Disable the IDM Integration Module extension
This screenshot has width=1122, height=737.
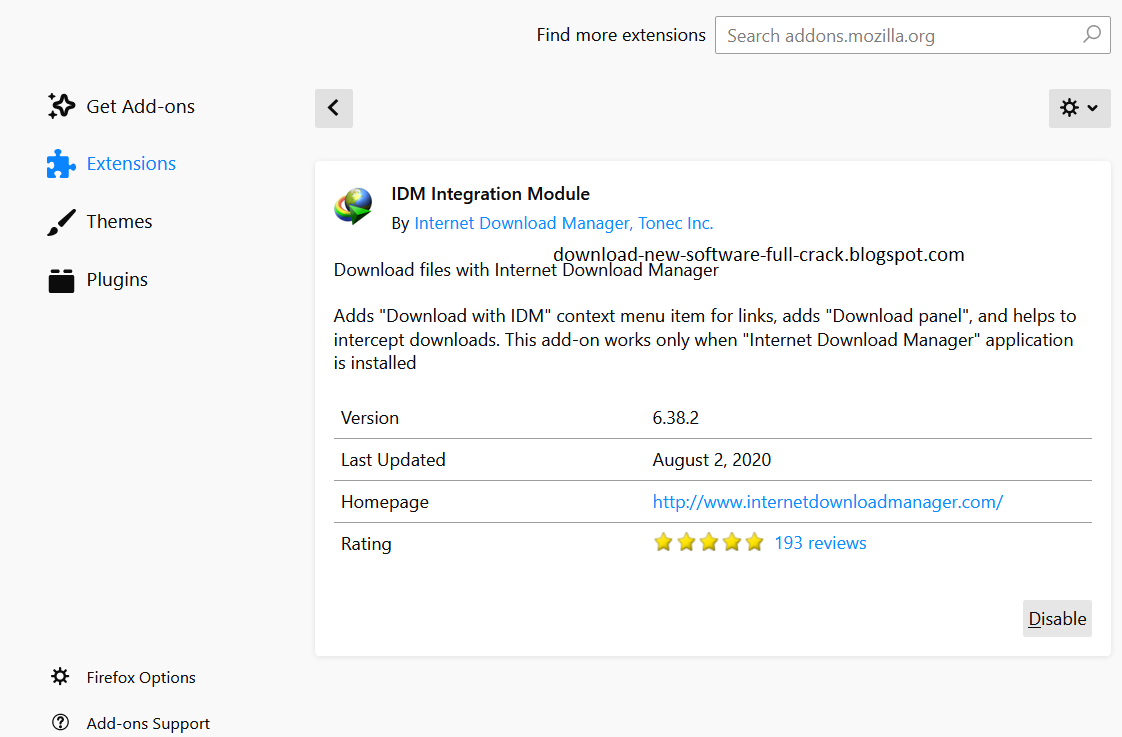point(1057,618)
